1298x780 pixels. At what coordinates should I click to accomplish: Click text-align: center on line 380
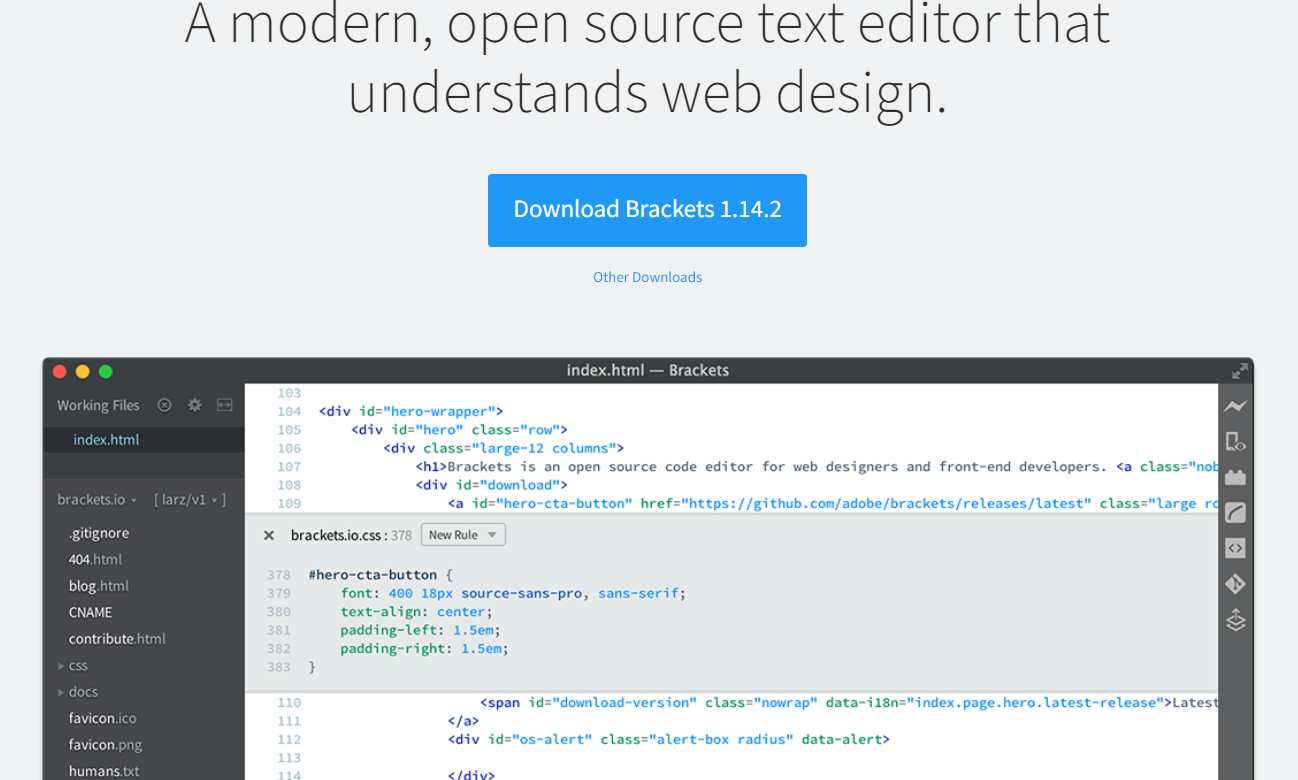416,612
